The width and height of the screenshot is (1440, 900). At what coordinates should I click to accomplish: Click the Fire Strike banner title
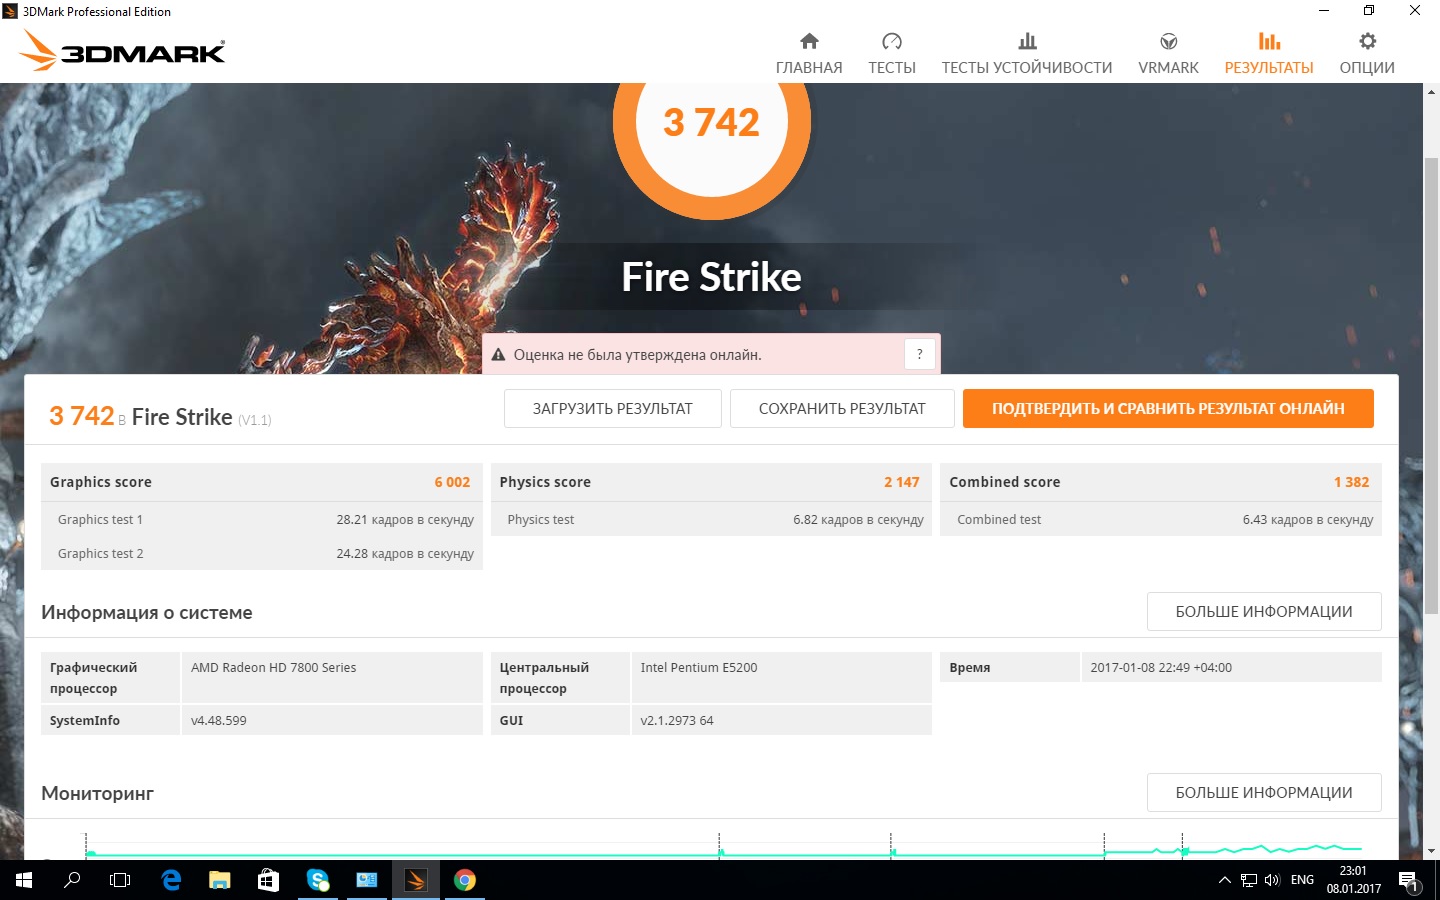coord(712,277)
